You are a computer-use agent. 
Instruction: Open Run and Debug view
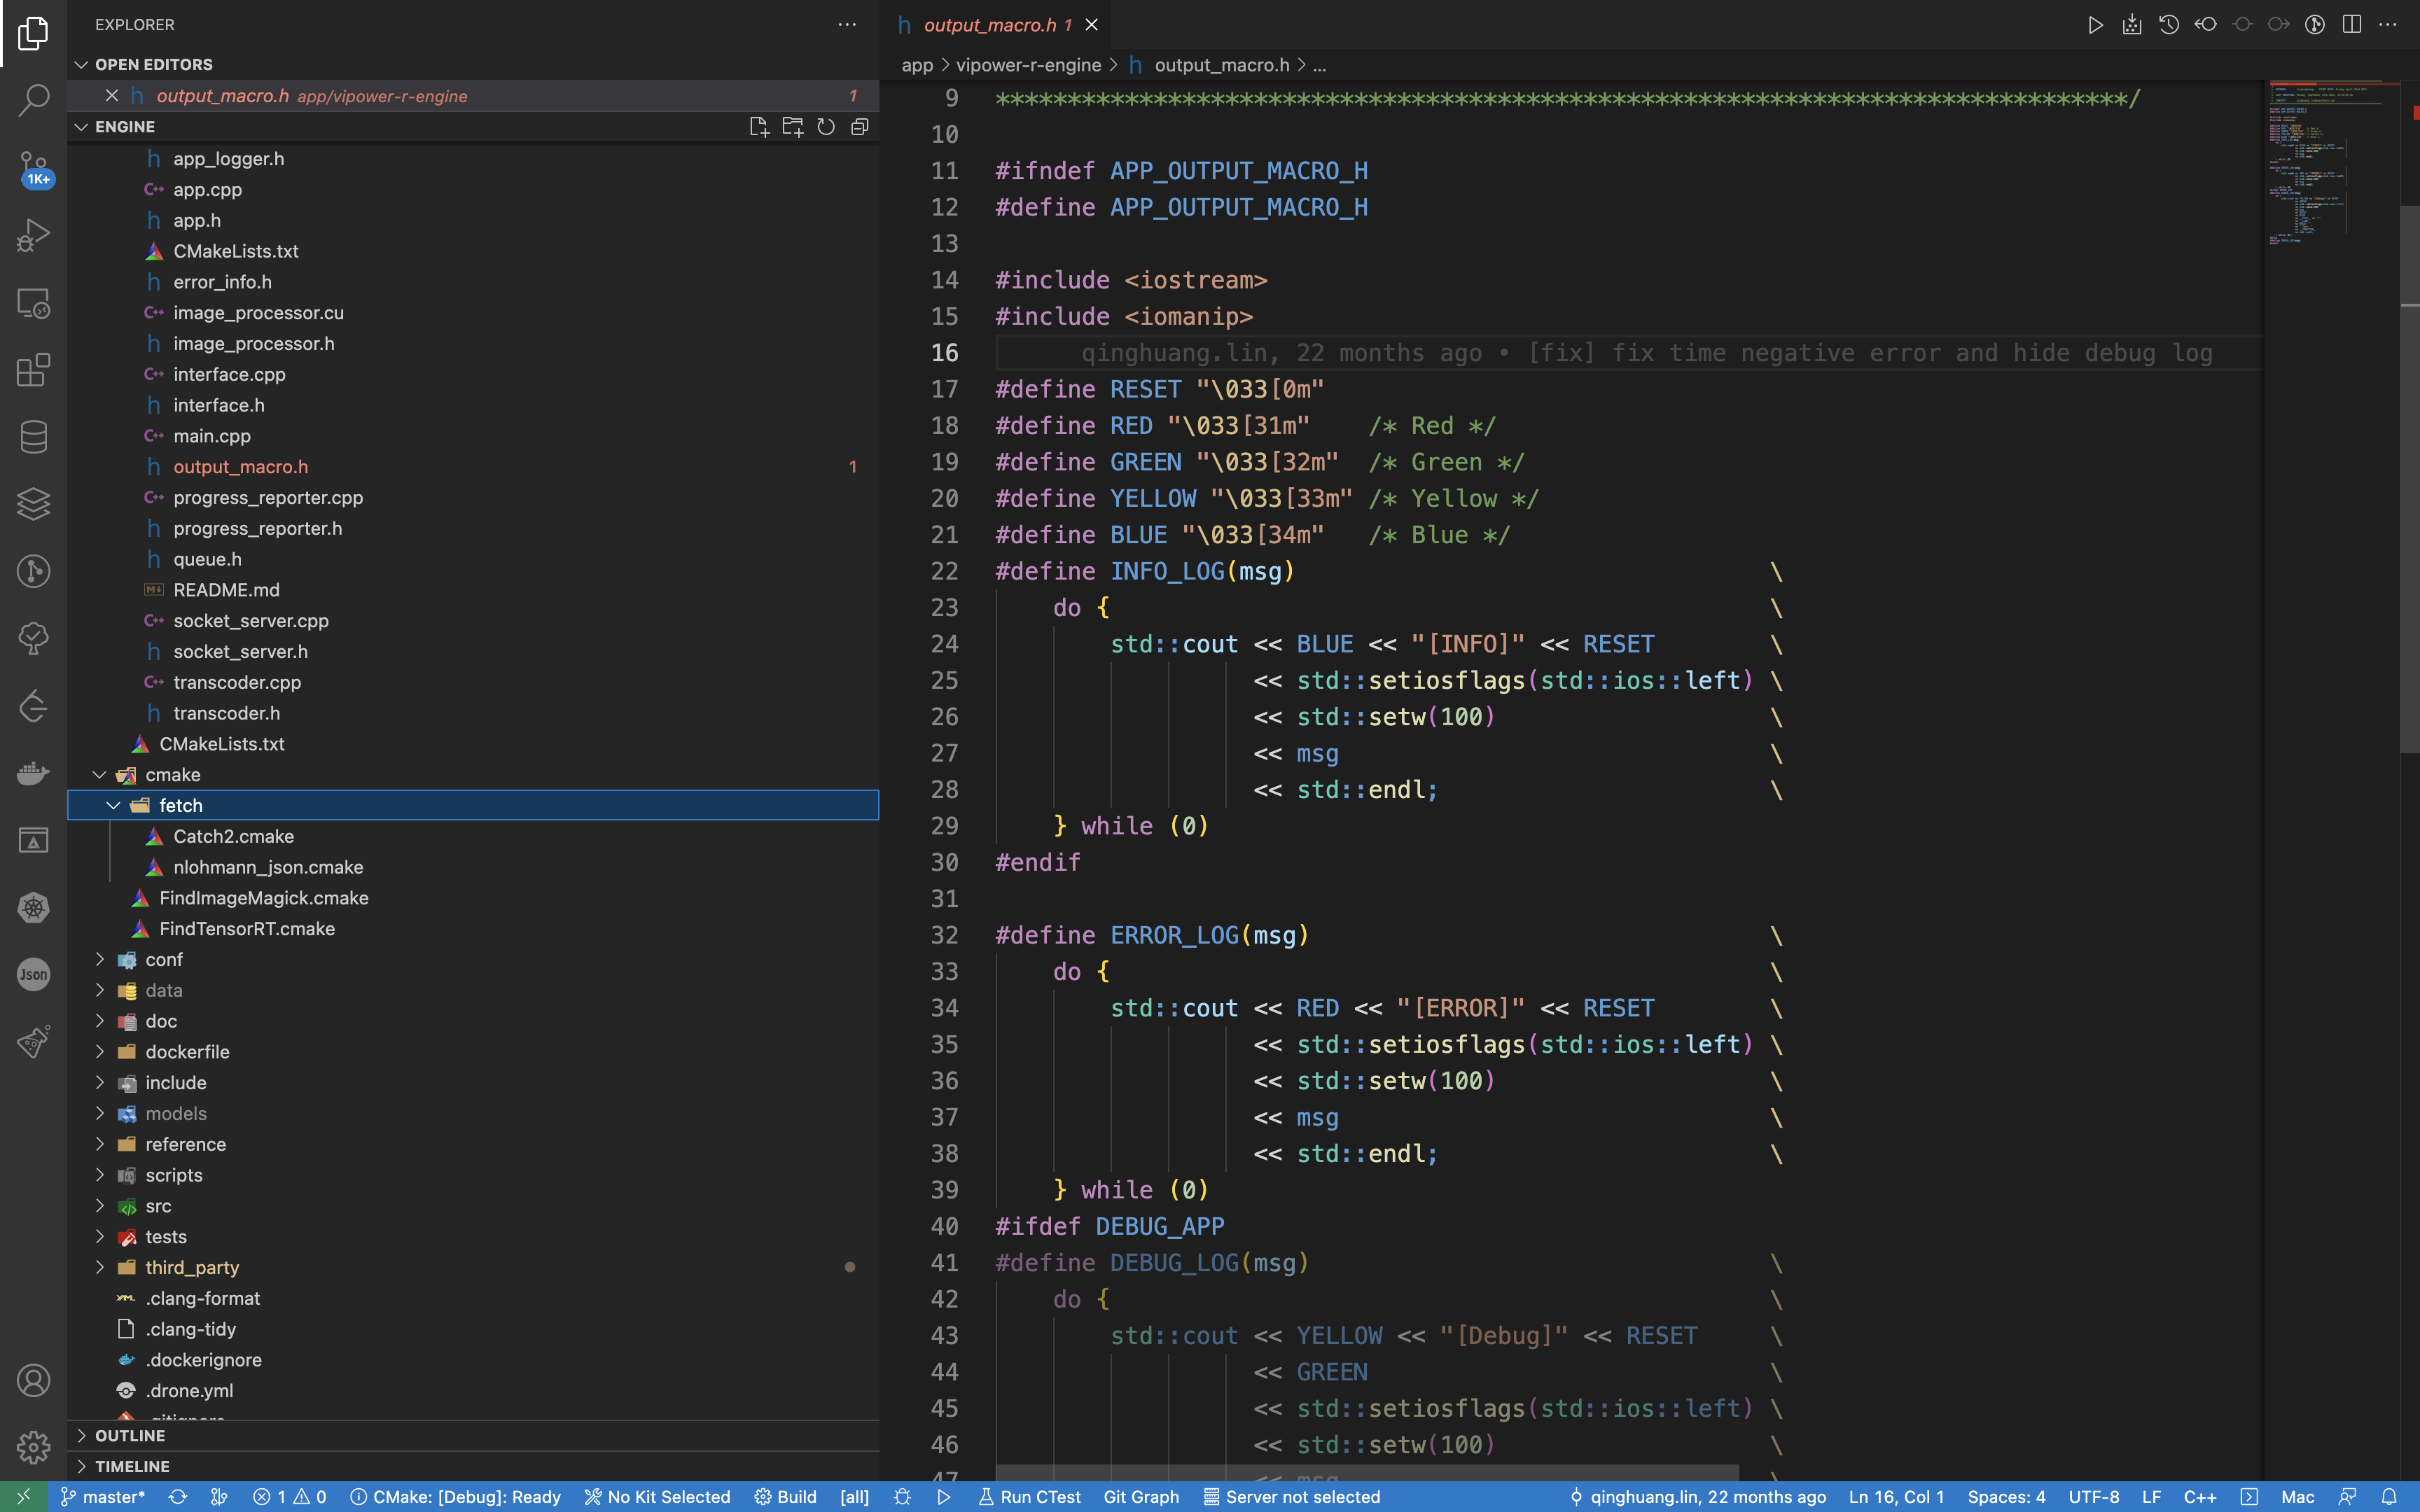[x=33, y=235]
